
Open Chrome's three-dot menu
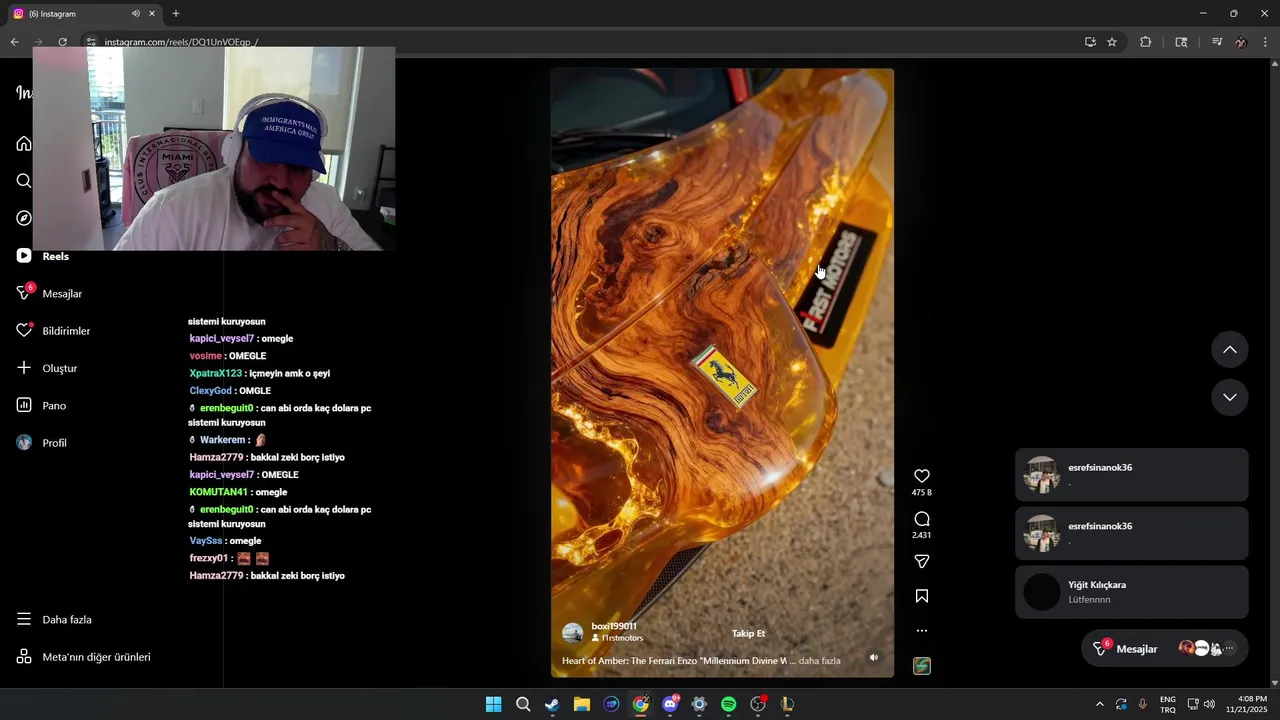pos(1265,42)
